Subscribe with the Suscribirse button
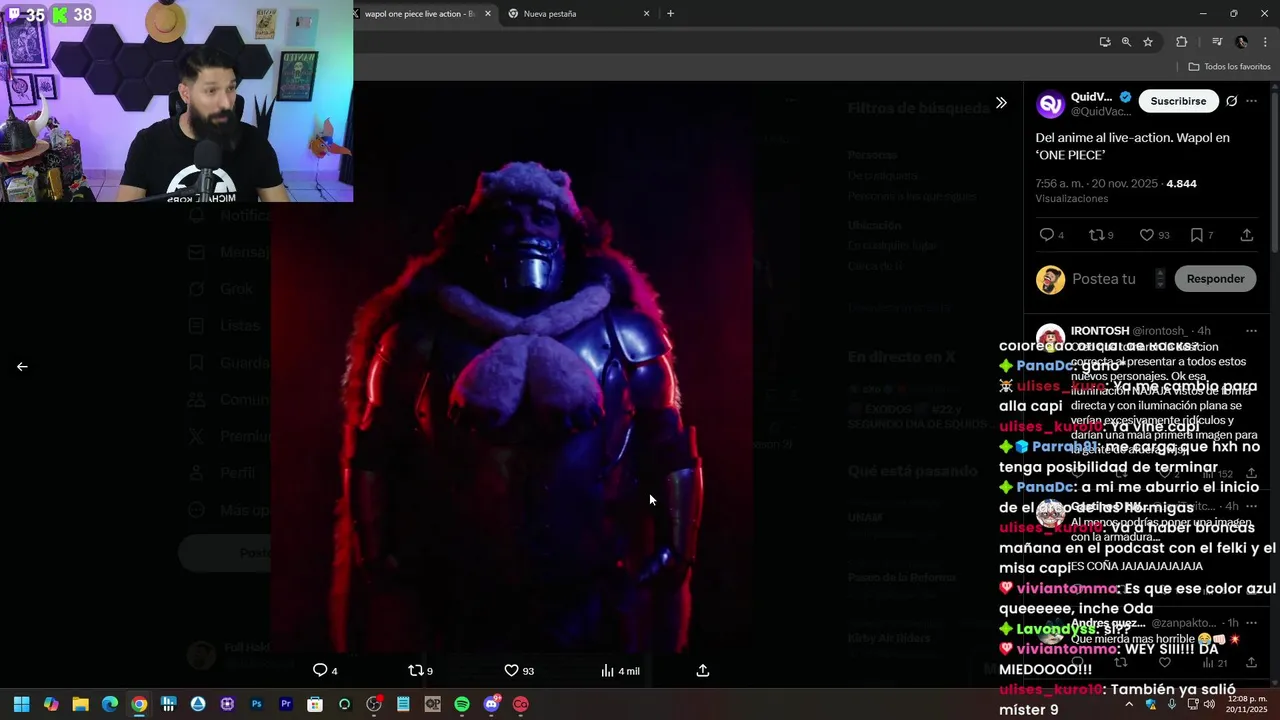Screen dimensions: 1280x720 1178,101
